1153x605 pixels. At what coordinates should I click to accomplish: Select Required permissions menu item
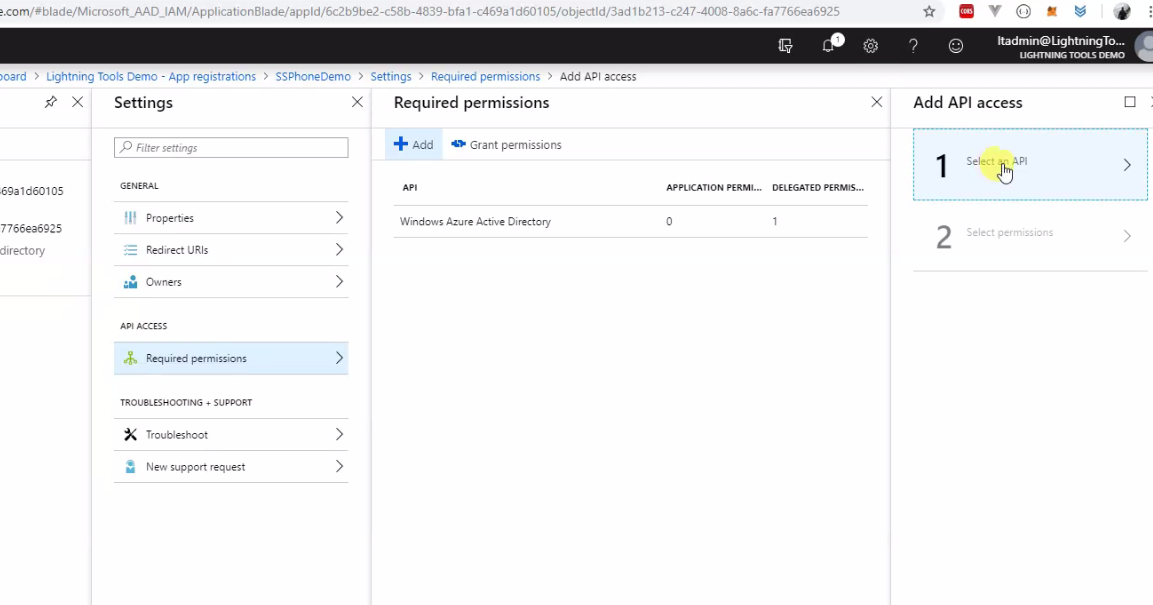231,358
